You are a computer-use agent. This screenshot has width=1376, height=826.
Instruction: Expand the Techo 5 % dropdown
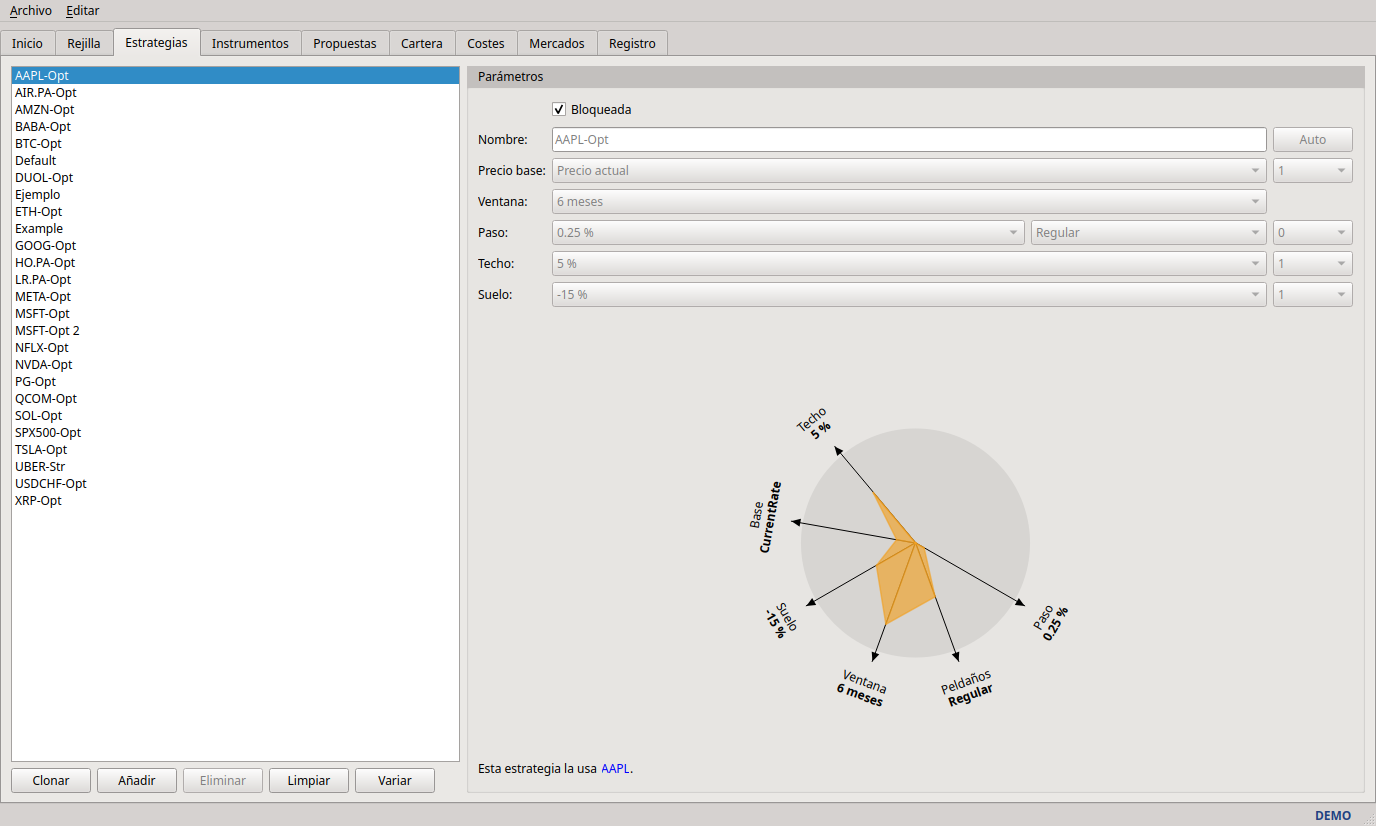pyautogui.click(x=909, y=263)
